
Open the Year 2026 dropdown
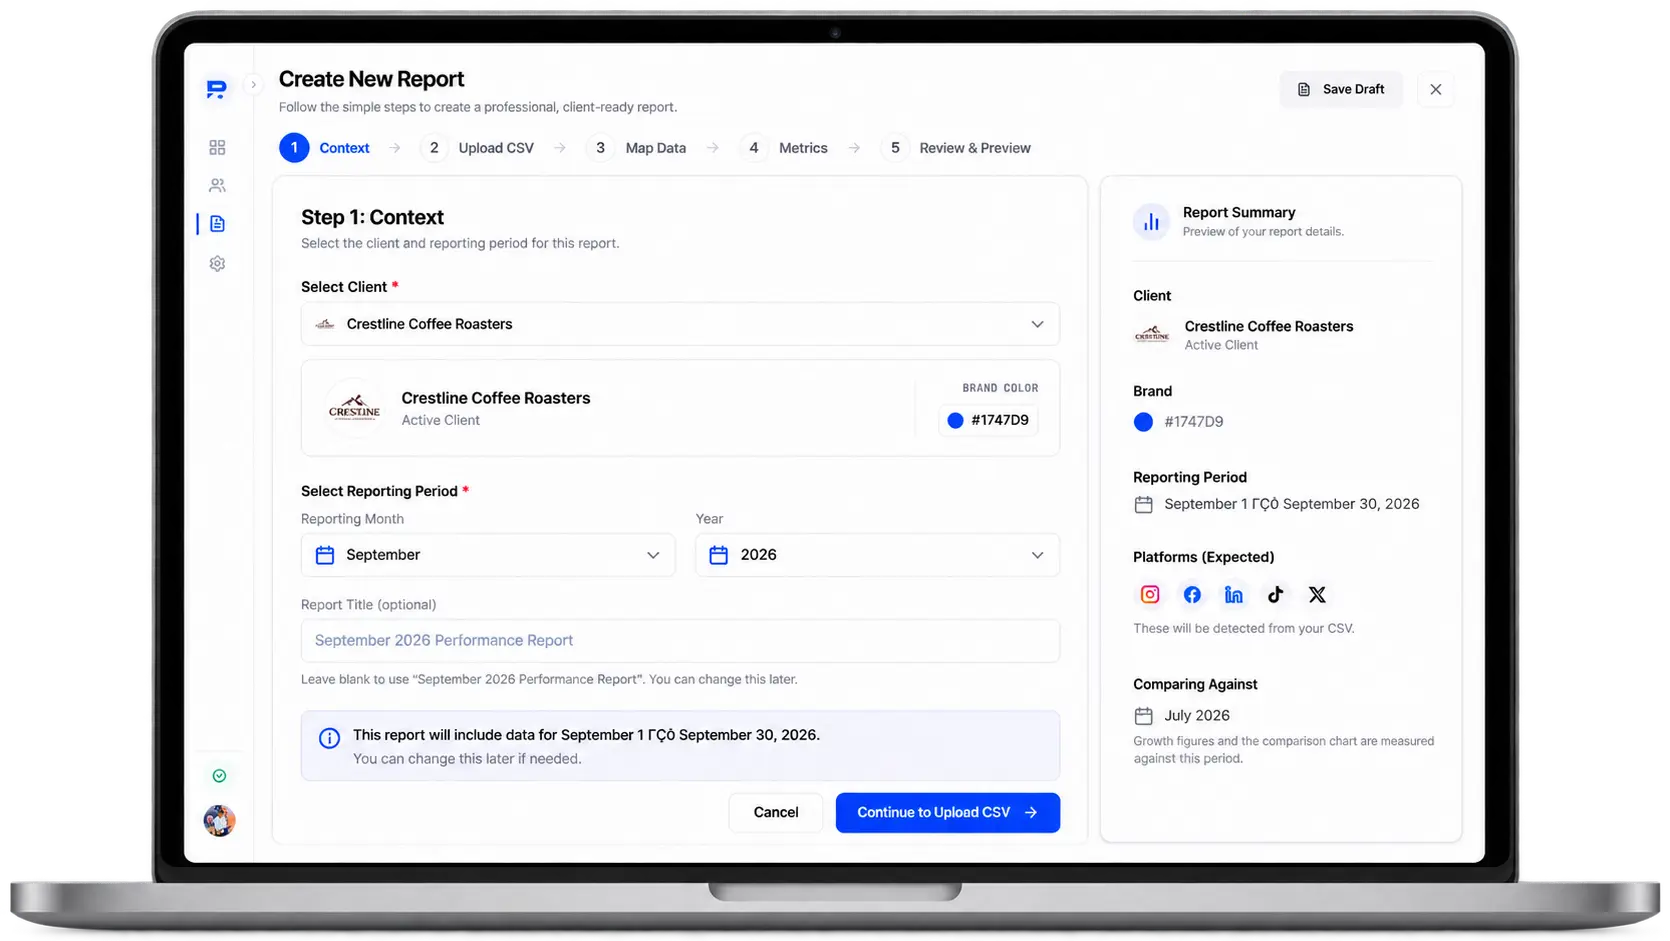877,555
